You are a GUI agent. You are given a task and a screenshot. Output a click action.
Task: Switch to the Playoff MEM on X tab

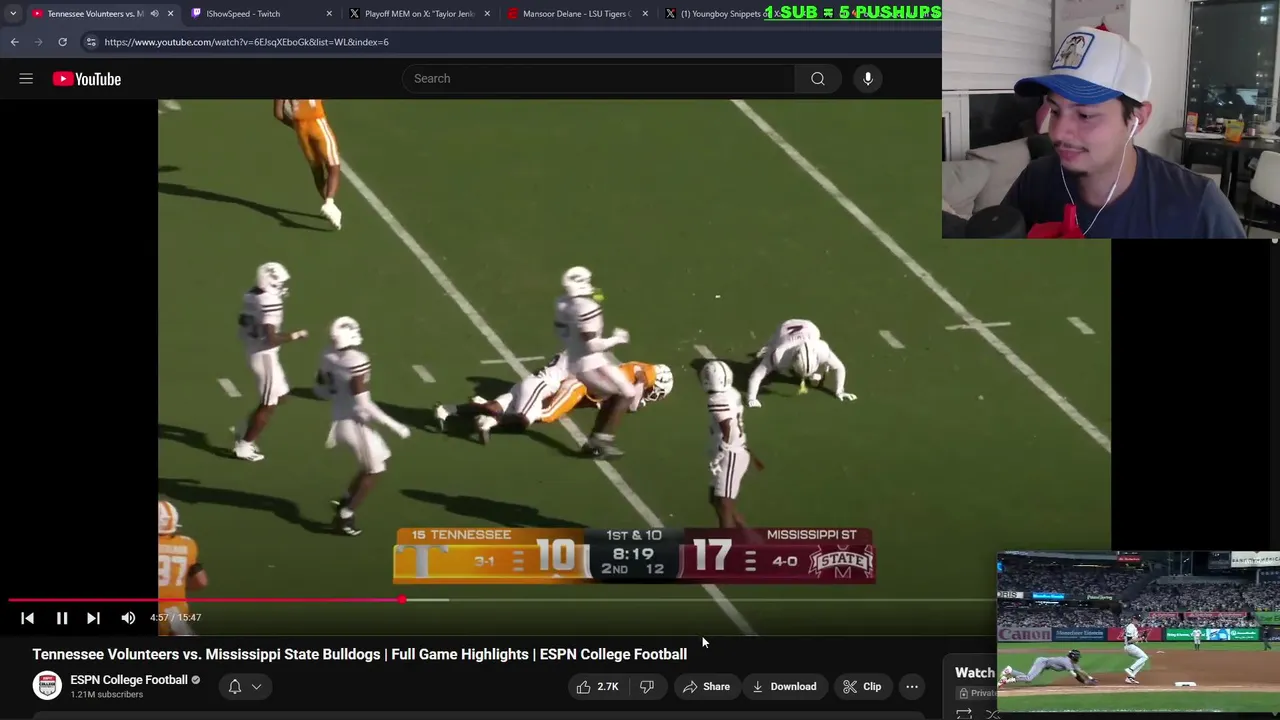click(418, 14)
